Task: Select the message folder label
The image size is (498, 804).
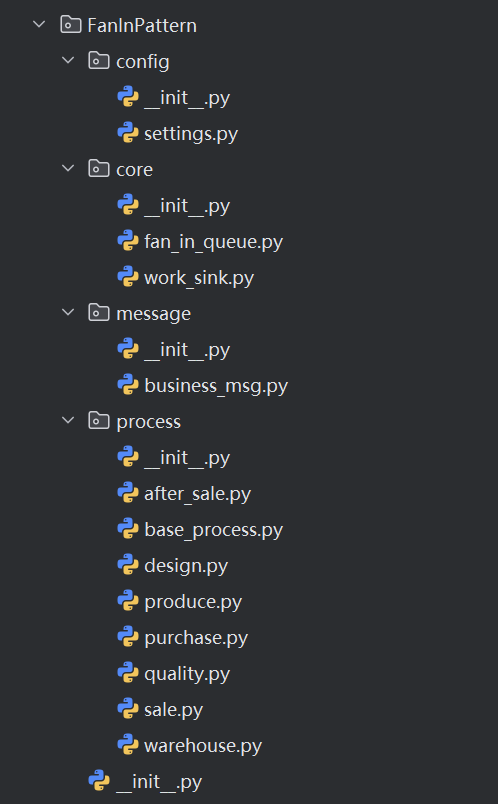Action: tap(153, 313)
